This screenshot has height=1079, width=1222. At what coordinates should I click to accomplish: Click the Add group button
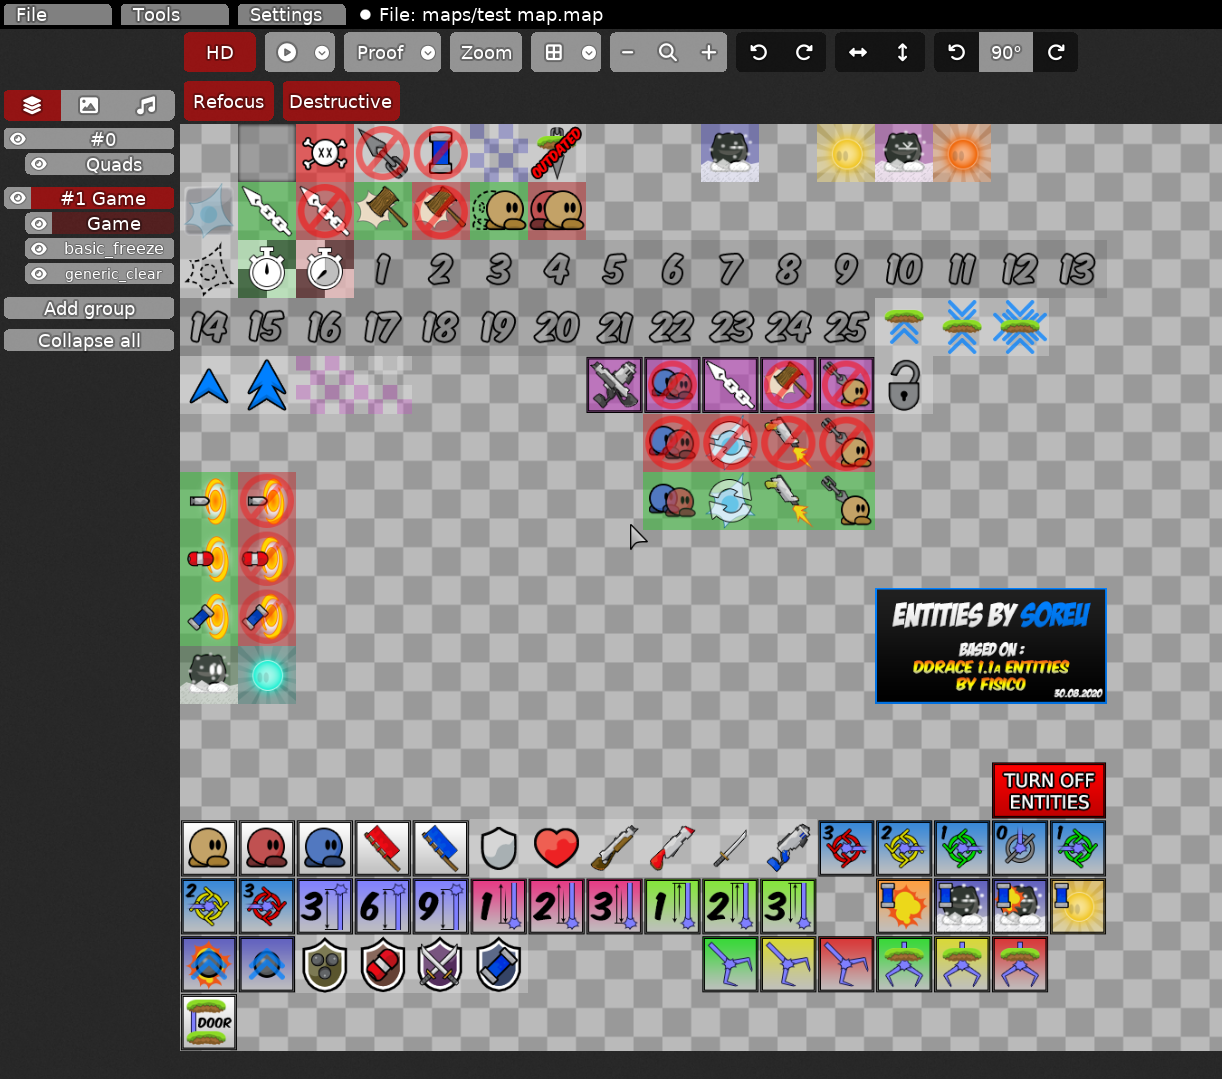pos(89,308)
